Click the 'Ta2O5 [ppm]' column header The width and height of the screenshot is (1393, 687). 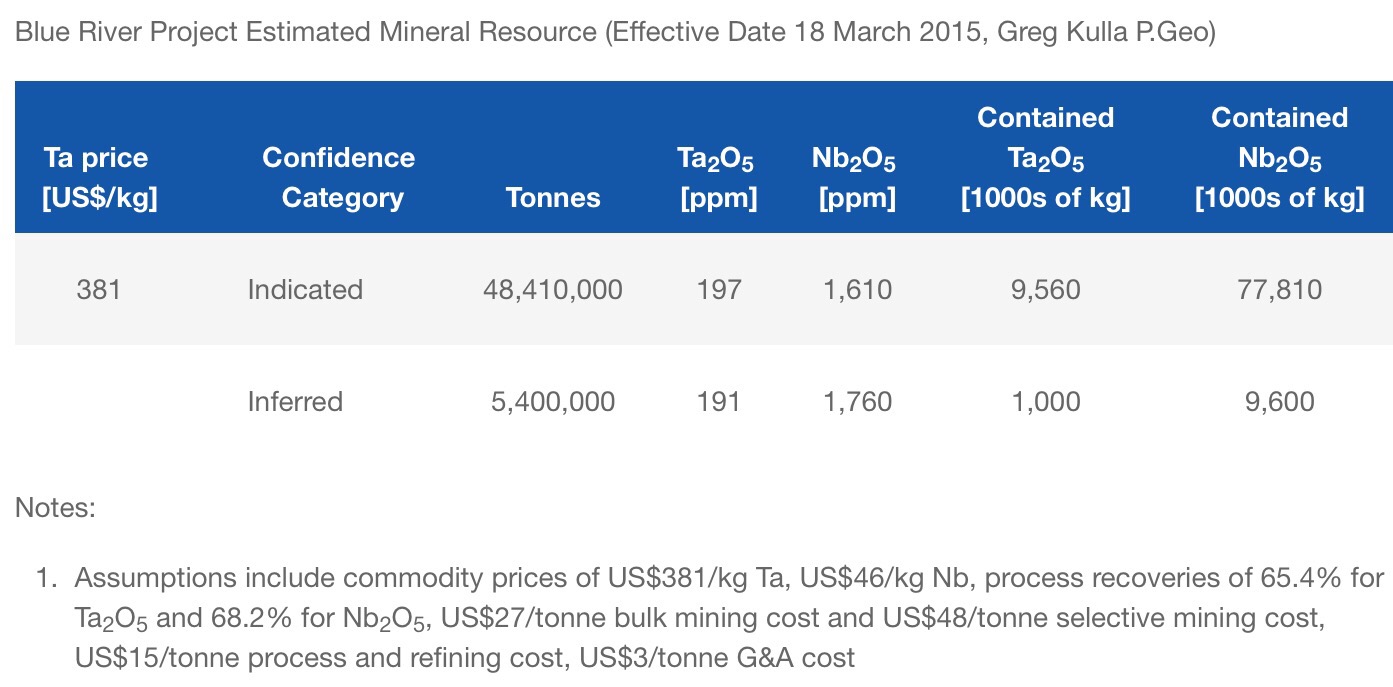click(717, 178)
